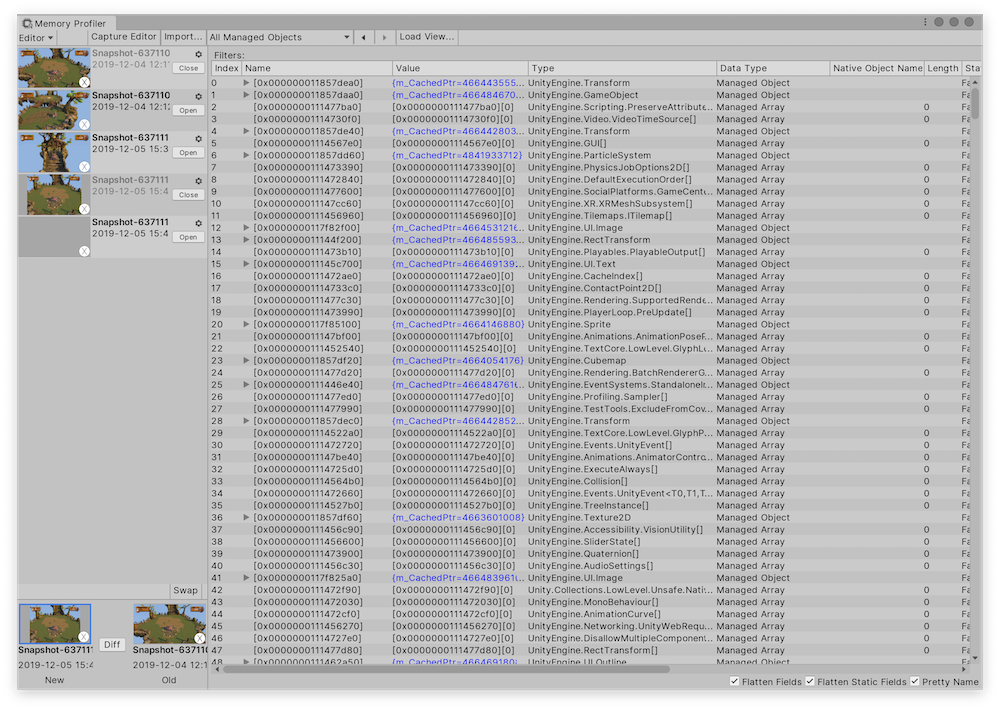Click the back arrow beside All Managed Objects
The height and width of the screenshot is (710, 1000).
coord(363,35)
